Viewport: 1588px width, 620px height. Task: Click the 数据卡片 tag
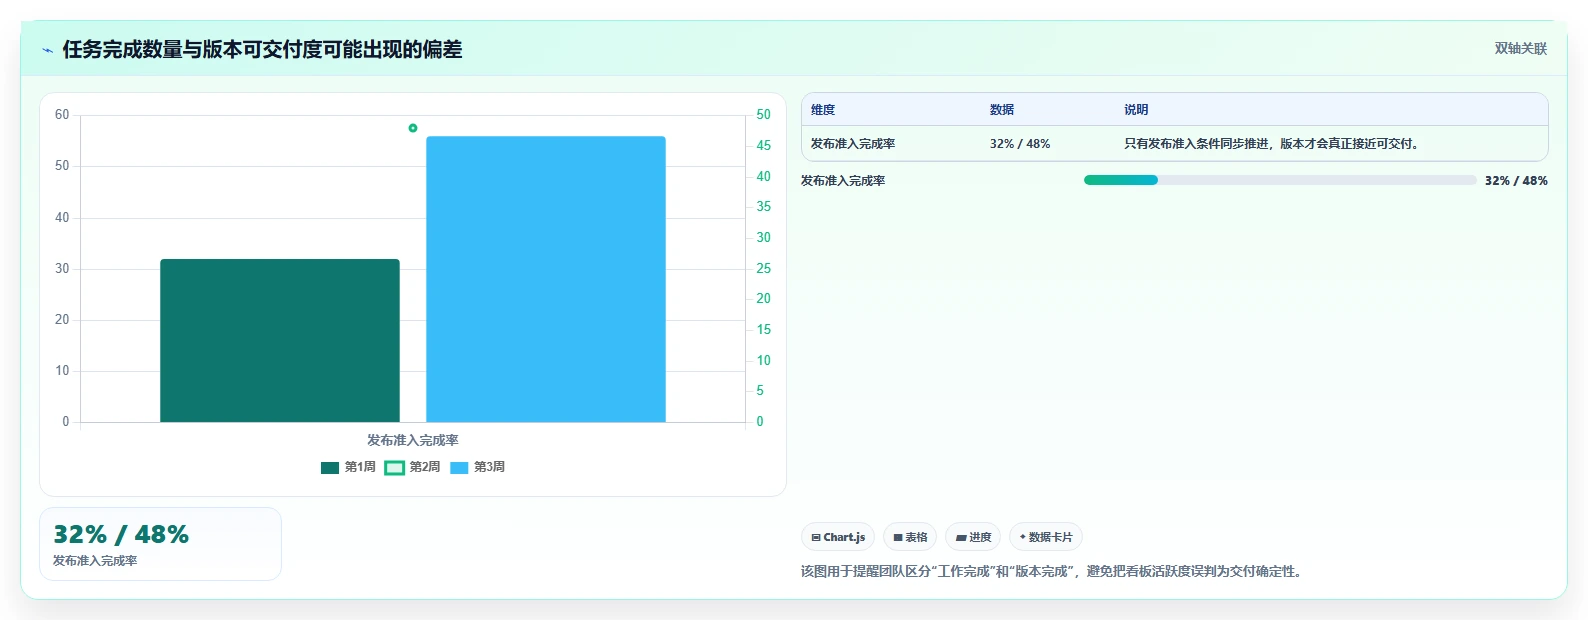1046,537
